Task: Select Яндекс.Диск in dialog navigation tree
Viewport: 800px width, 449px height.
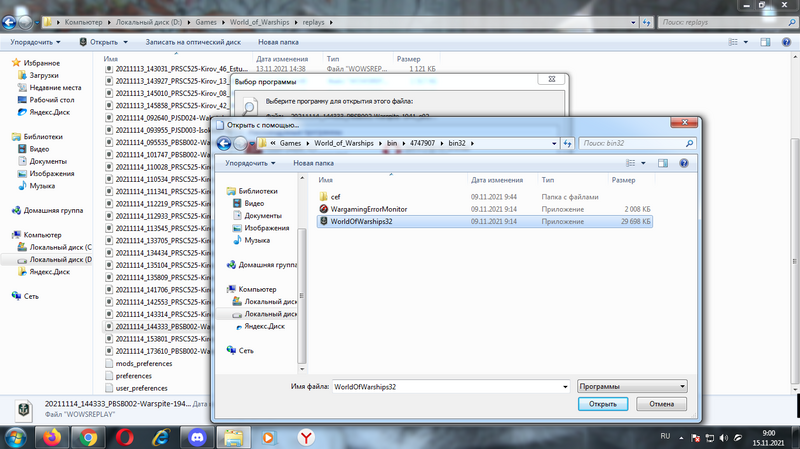Action: [264, 327]
